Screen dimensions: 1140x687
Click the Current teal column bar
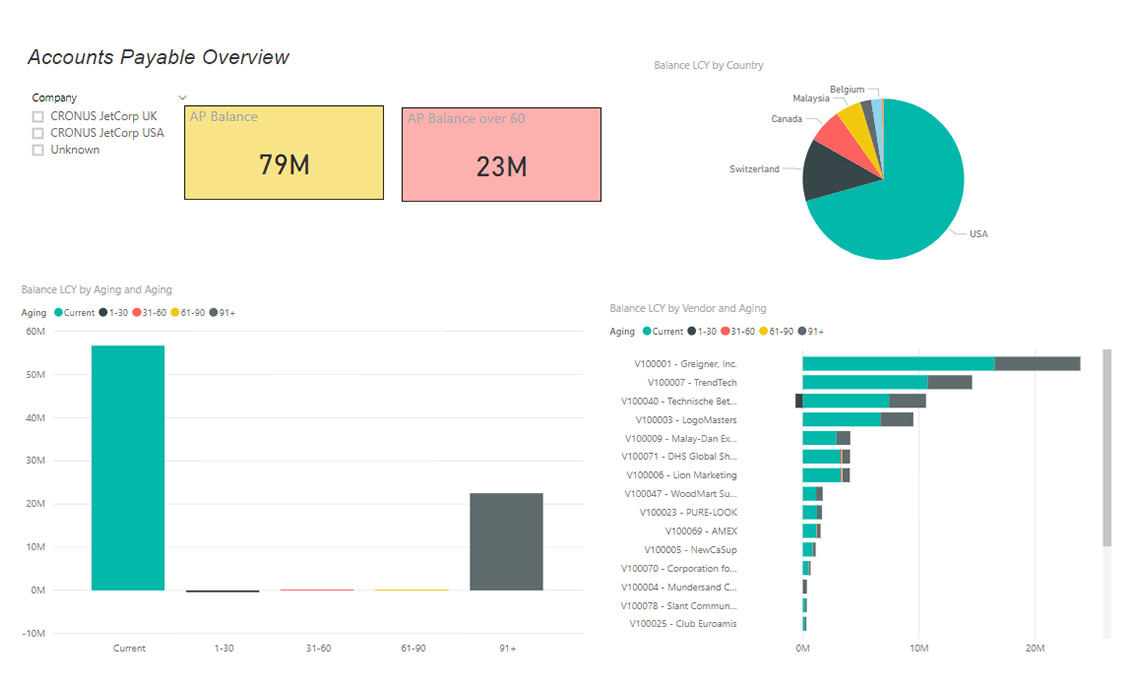pyautogui.click(x=128, y=467)
